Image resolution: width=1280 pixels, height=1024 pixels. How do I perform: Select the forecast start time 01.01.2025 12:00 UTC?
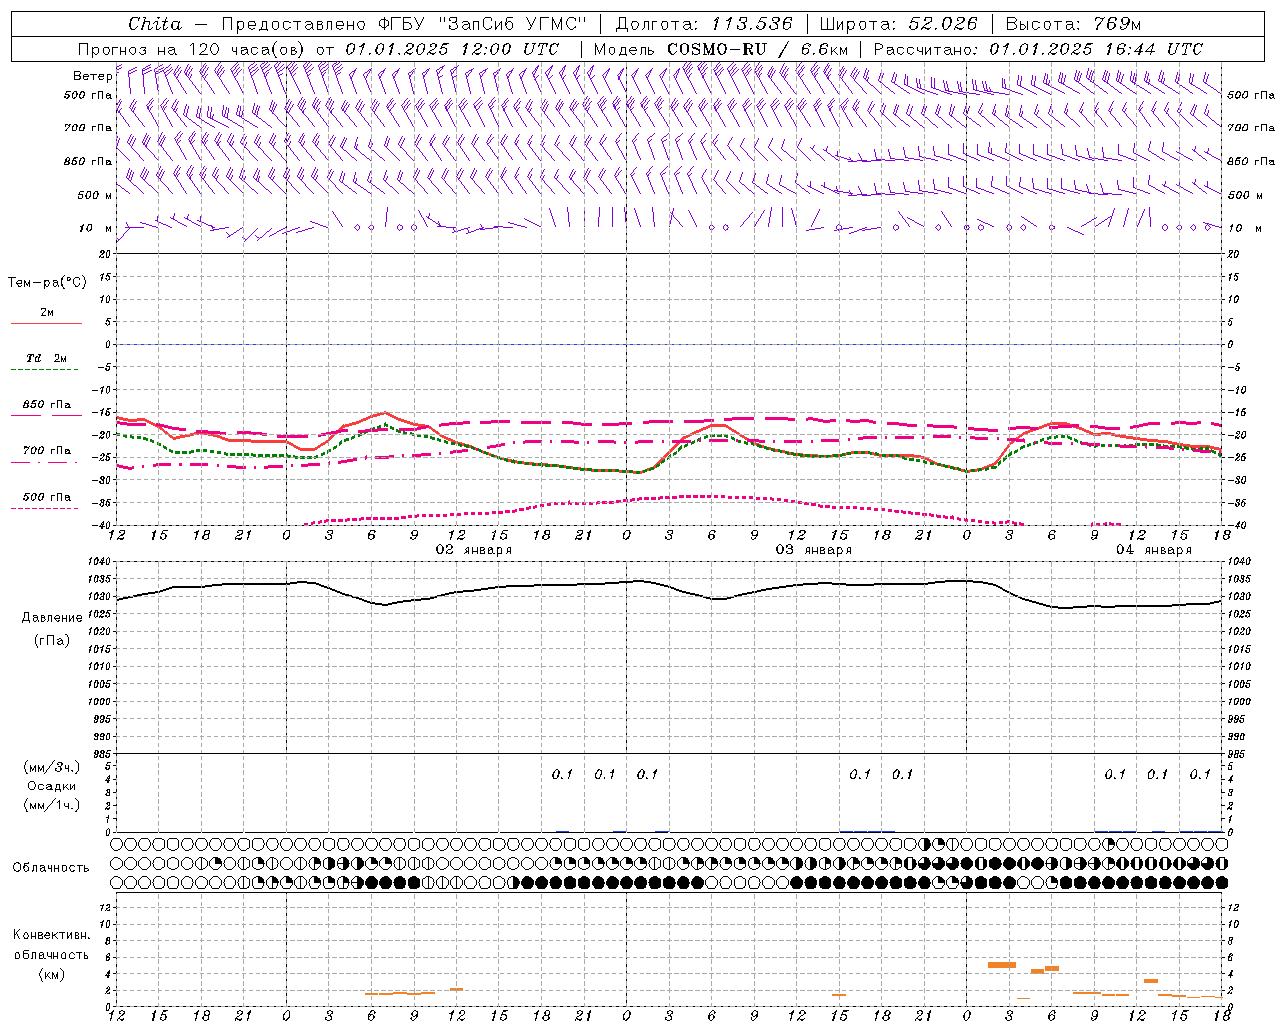click(x=452, y=49)
